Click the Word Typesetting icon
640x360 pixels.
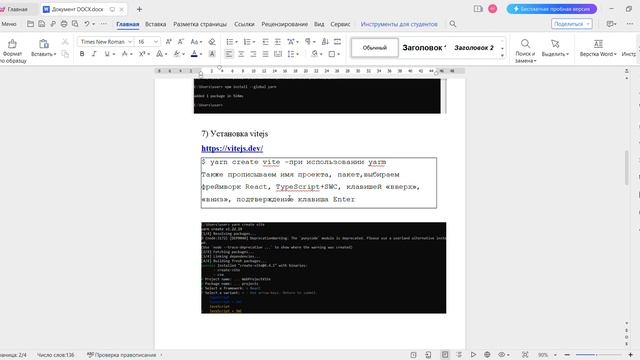pos(598,44)
